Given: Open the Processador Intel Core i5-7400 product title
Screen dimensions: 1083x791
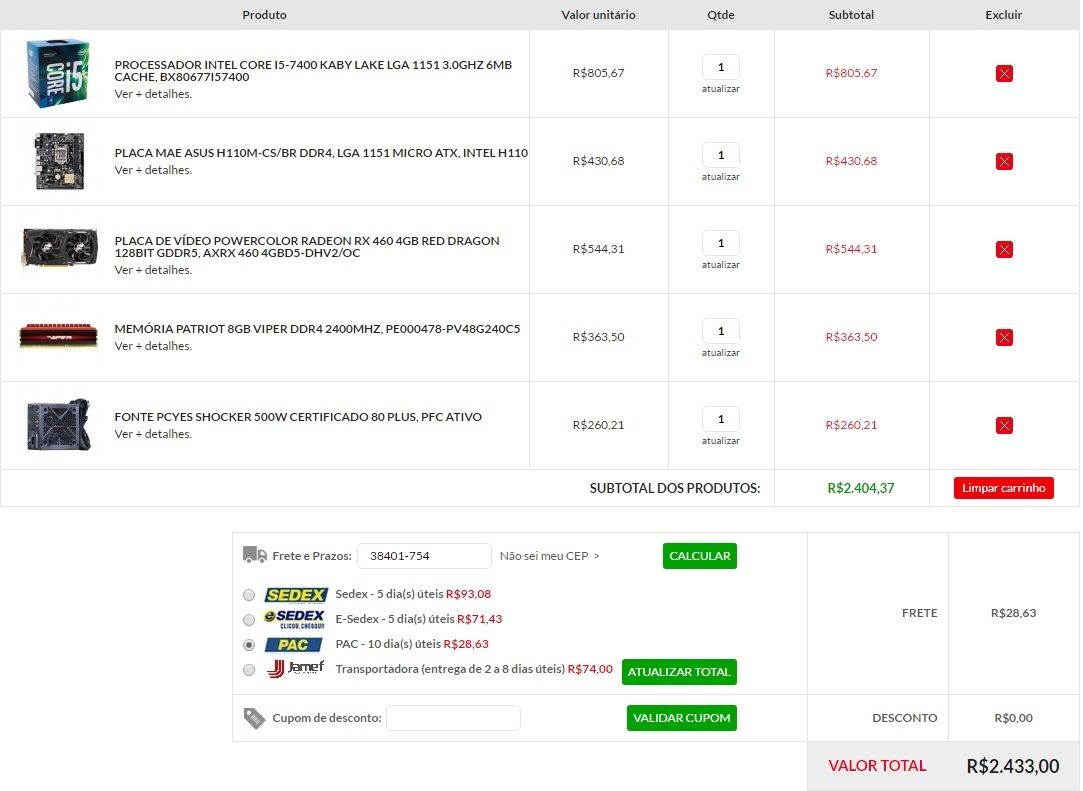Looking at the screenshot, I should 314,70.
